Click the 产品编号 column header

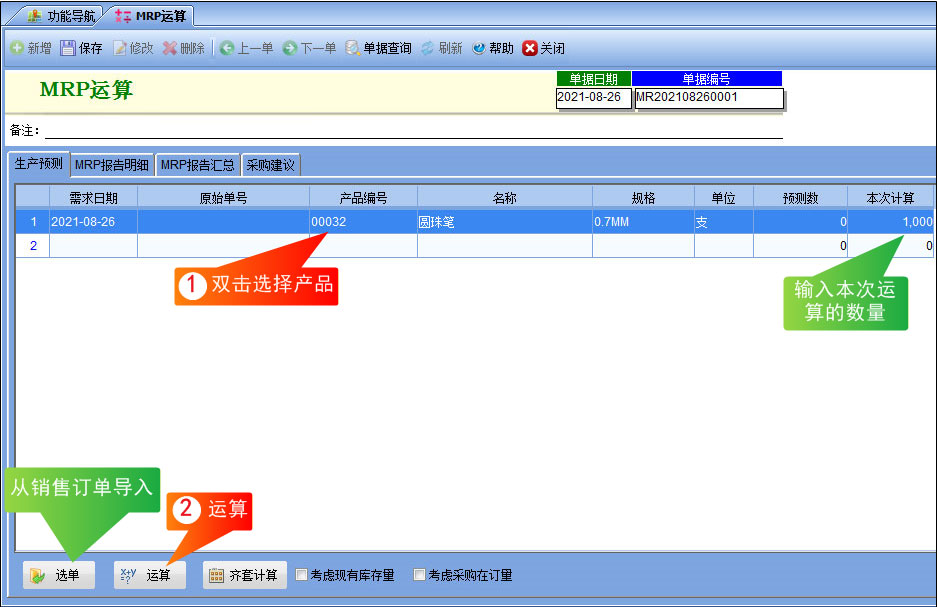363,198
